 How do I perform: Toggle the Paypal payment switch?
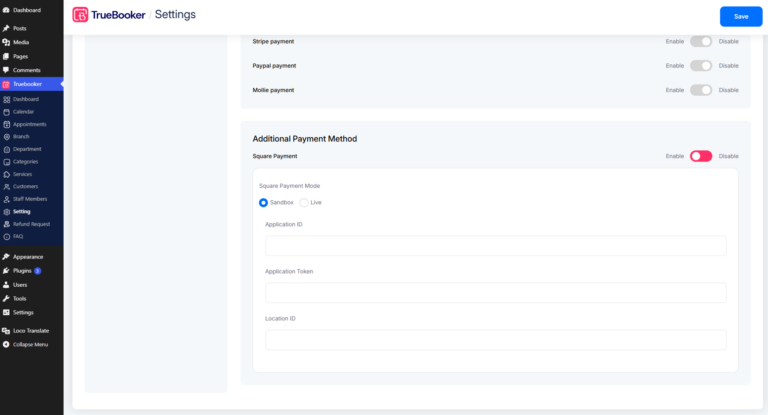[x=701, y=66]
